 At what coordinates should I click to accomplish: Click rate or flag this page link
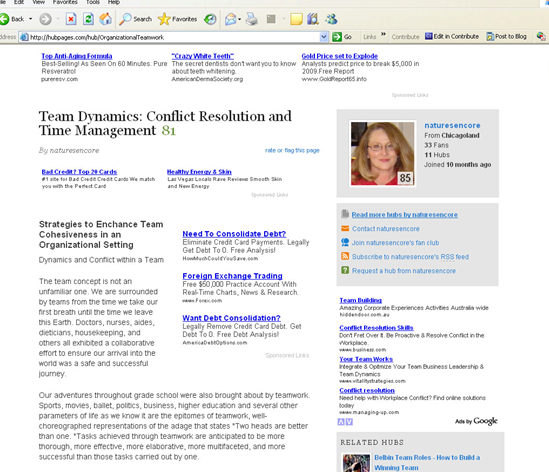(x=292, y=150)
